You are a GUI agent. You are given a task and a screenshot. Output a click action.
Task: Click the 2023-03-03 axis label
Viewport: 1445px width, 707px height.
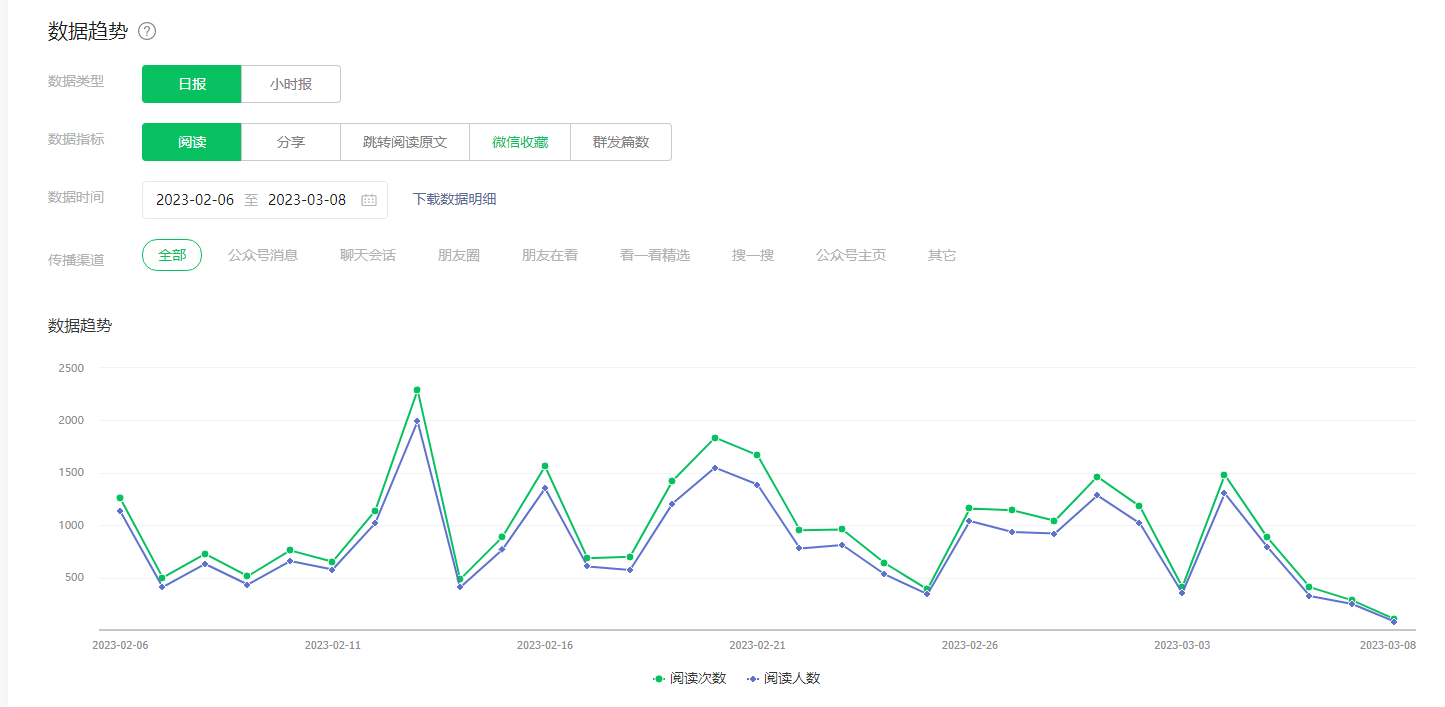1182,645
